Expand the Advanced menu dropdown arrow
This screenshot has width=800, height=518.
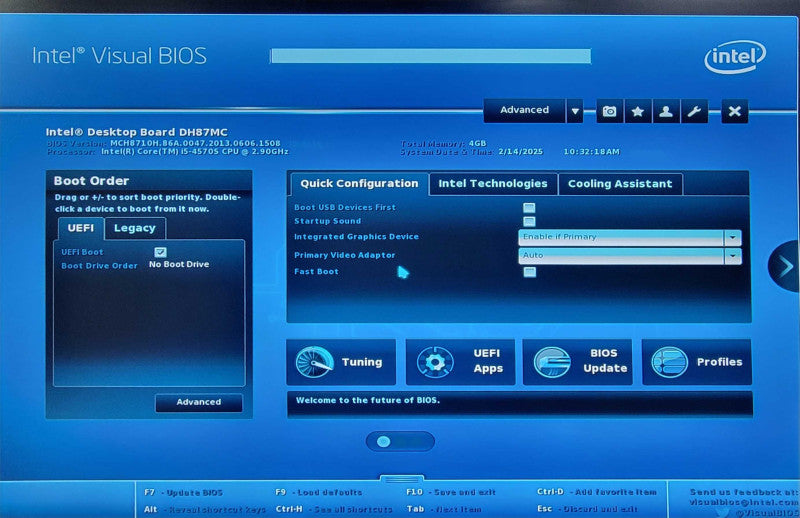pyautogui.click(x=575, y=111)
